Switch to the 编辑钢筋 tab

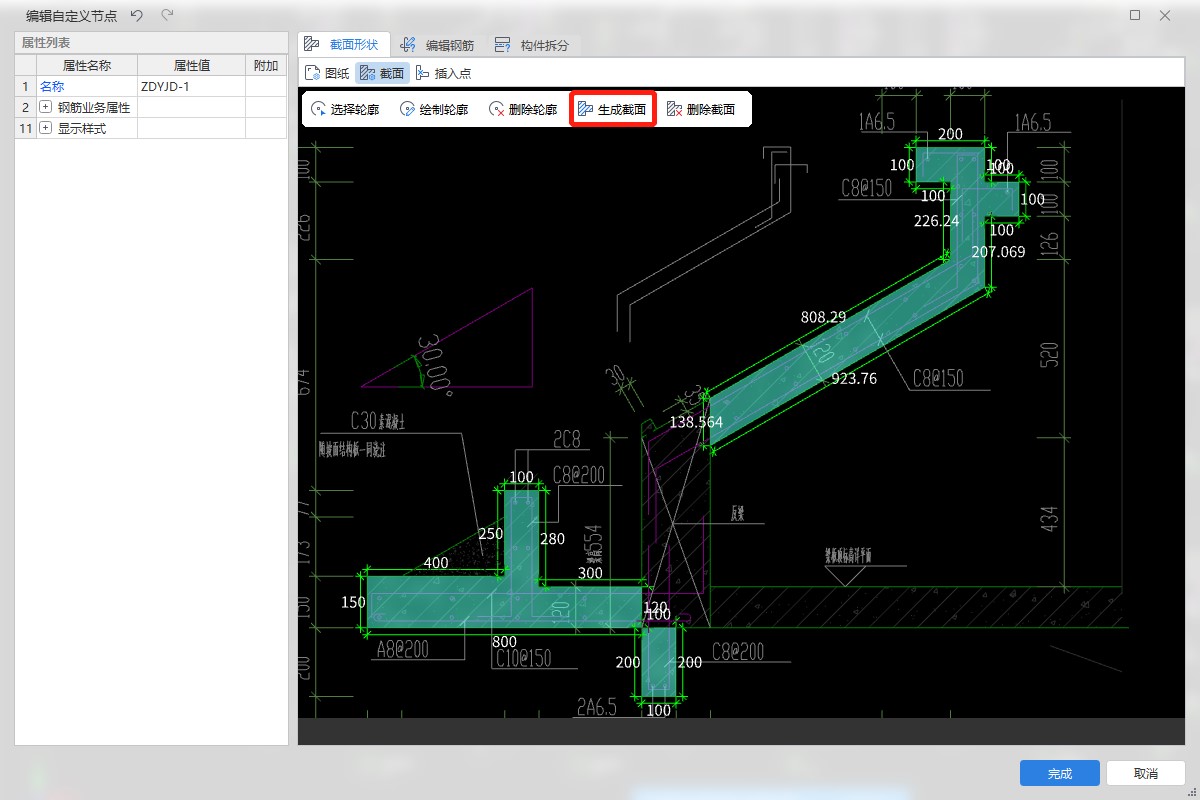[437, 45]
